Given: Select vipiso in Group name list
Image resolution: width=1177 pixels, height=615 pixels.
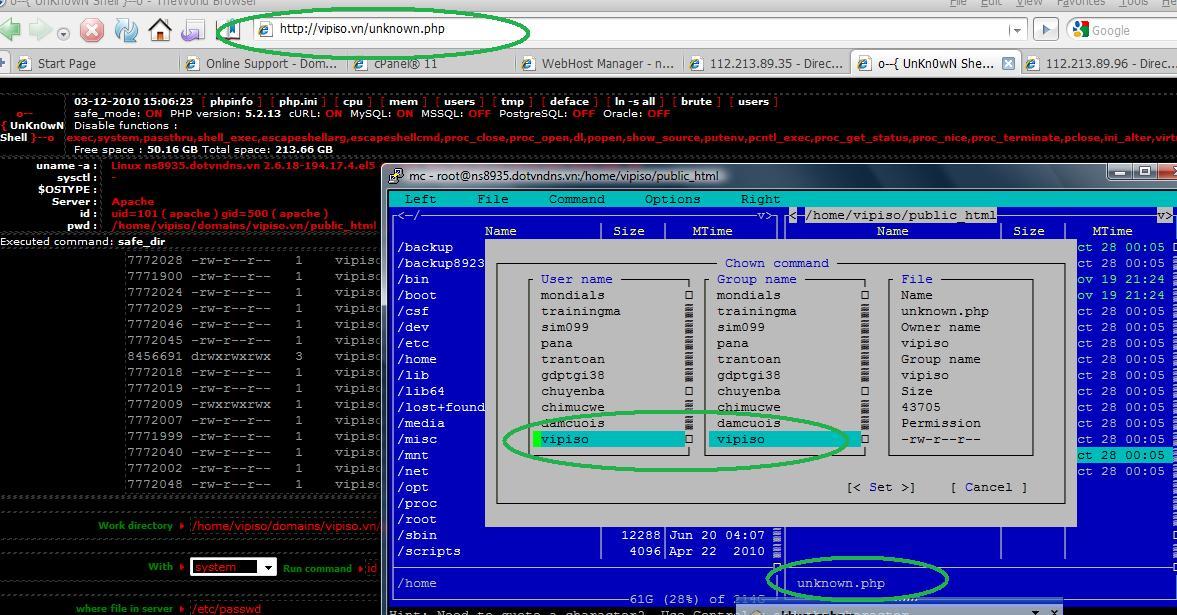Looking at the screenshot, I should (x=784, y=439).
